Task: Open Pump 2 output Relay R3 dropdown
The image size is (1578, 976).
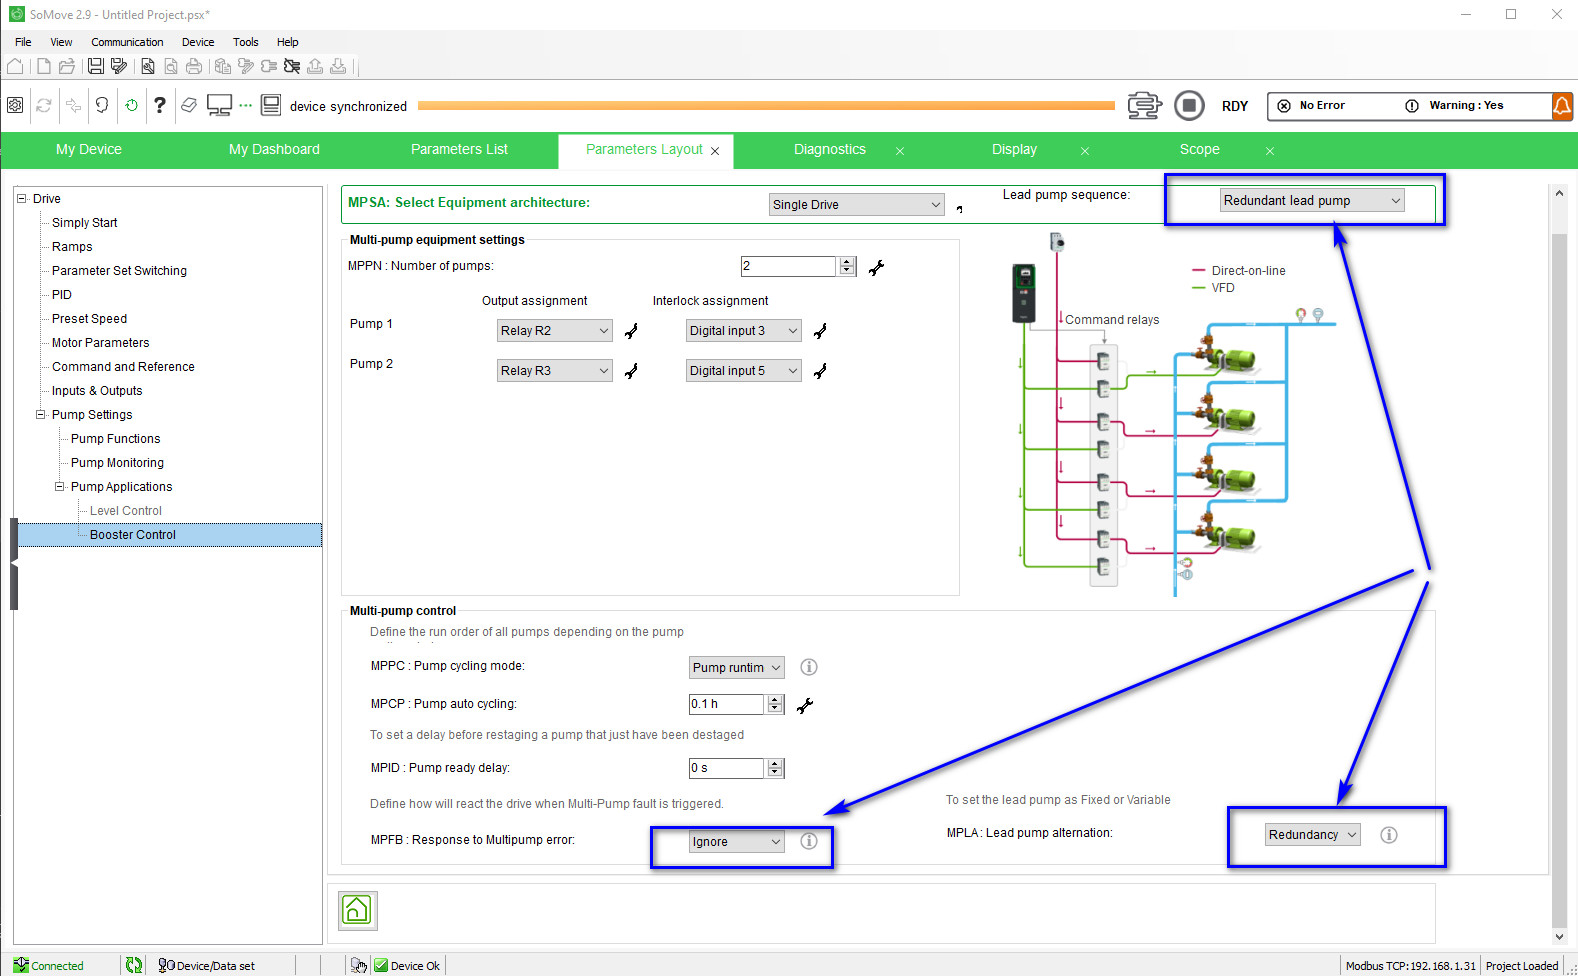Action: [555, 371]
